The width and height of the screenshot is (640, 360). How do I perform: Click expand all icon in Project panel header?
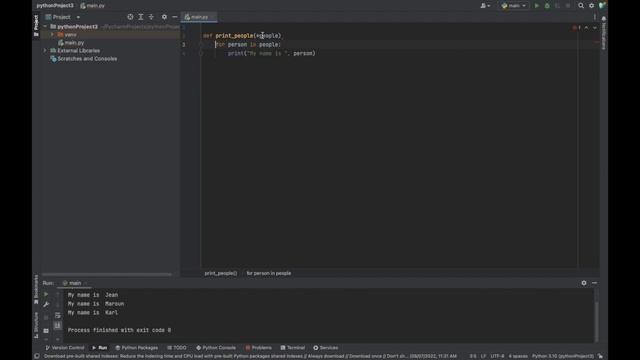(141, 17)
